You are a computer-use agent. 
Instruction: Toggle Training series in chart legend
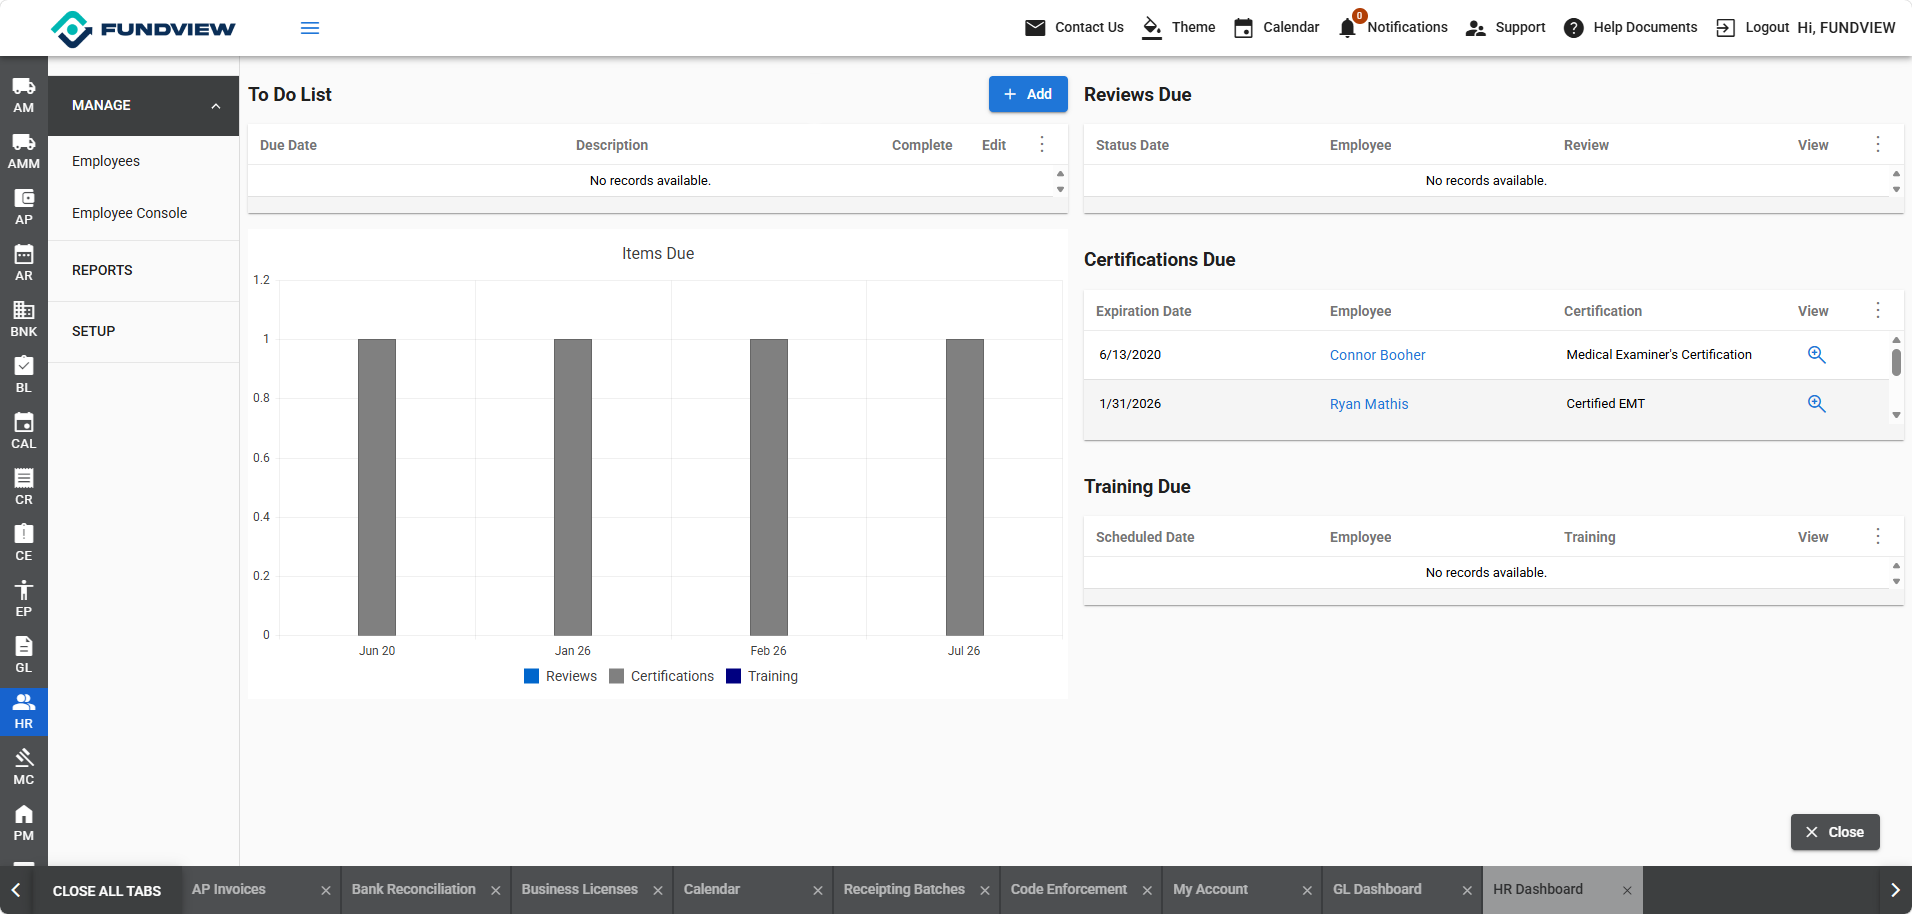[762, 676]
